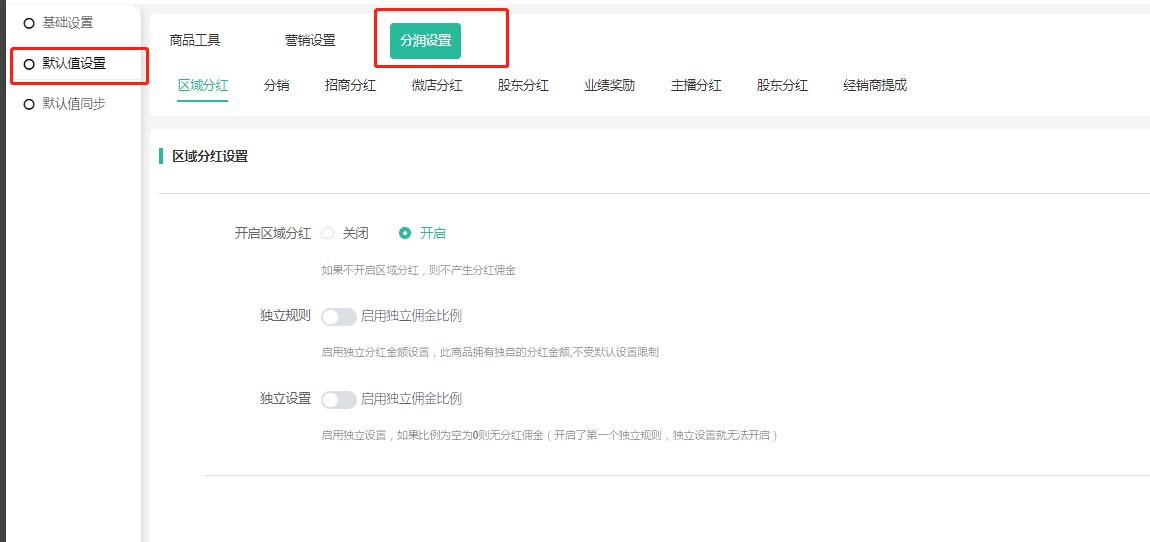Open the 营销设置 tab
This screenshot has height=542, width=1150.
(x=310, y=41)
